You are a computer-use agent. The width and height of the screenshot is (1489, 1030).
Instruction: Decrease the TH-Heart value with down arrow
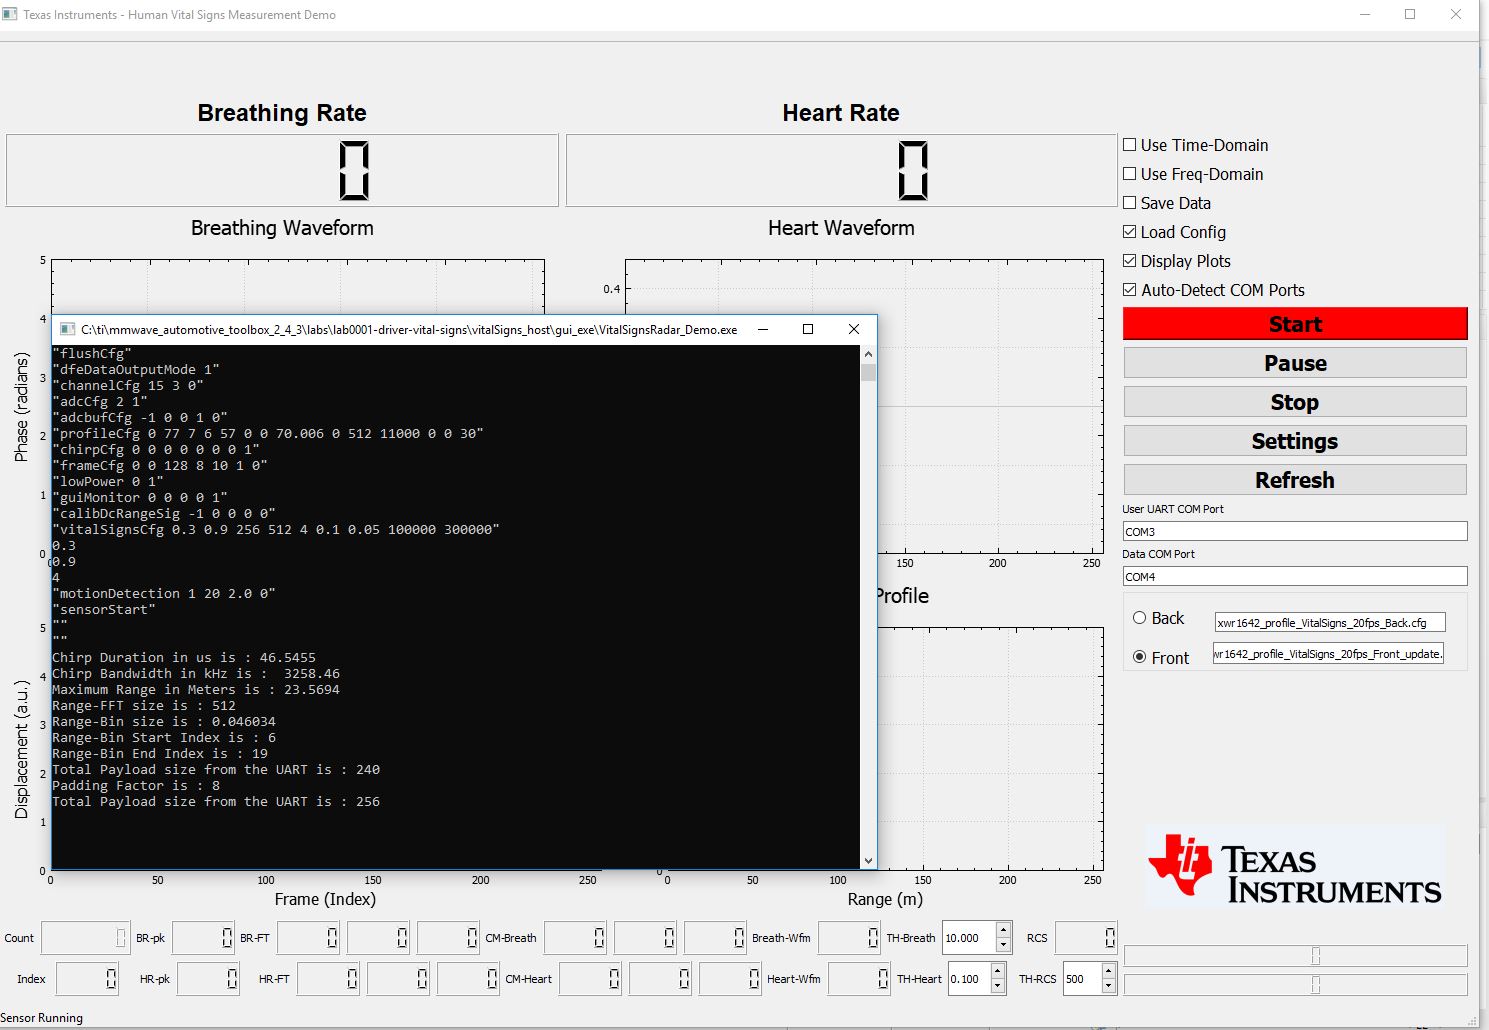click(x=997, y=986)
